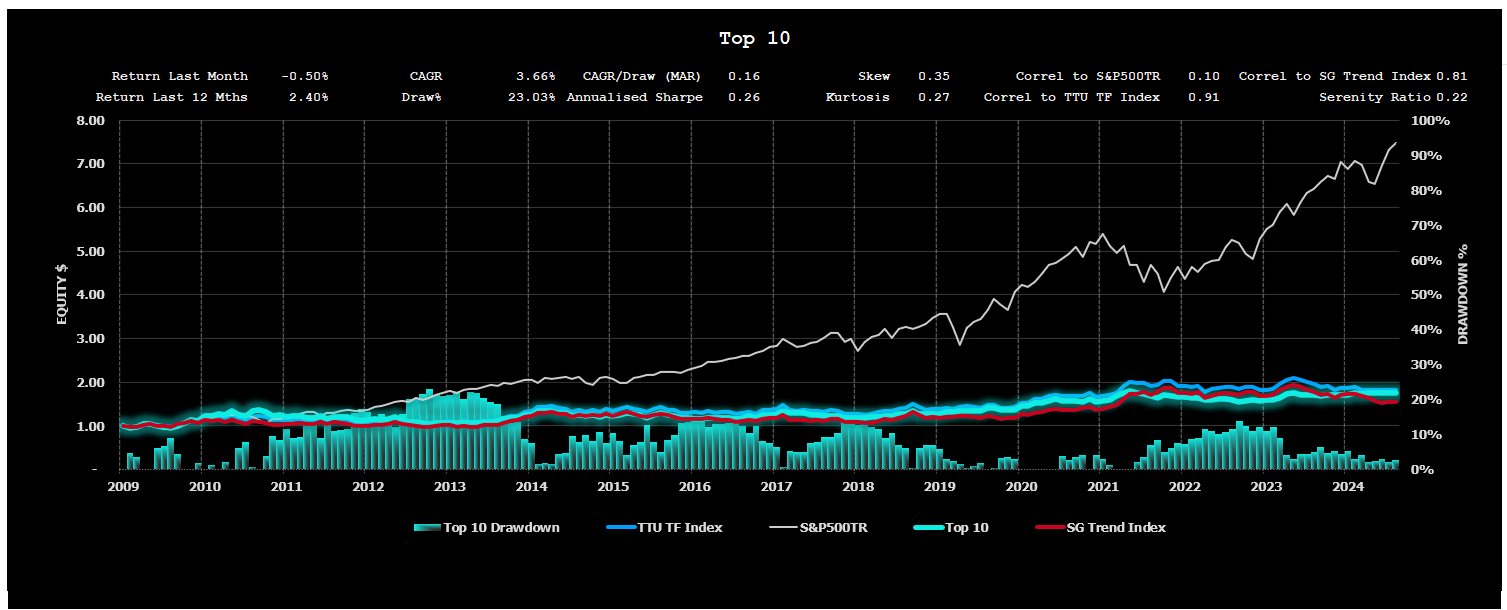The height and width of the screenshot is (610, 1507).
Task: Select the 2016 label on the x-axis
Action: [694, 487]
